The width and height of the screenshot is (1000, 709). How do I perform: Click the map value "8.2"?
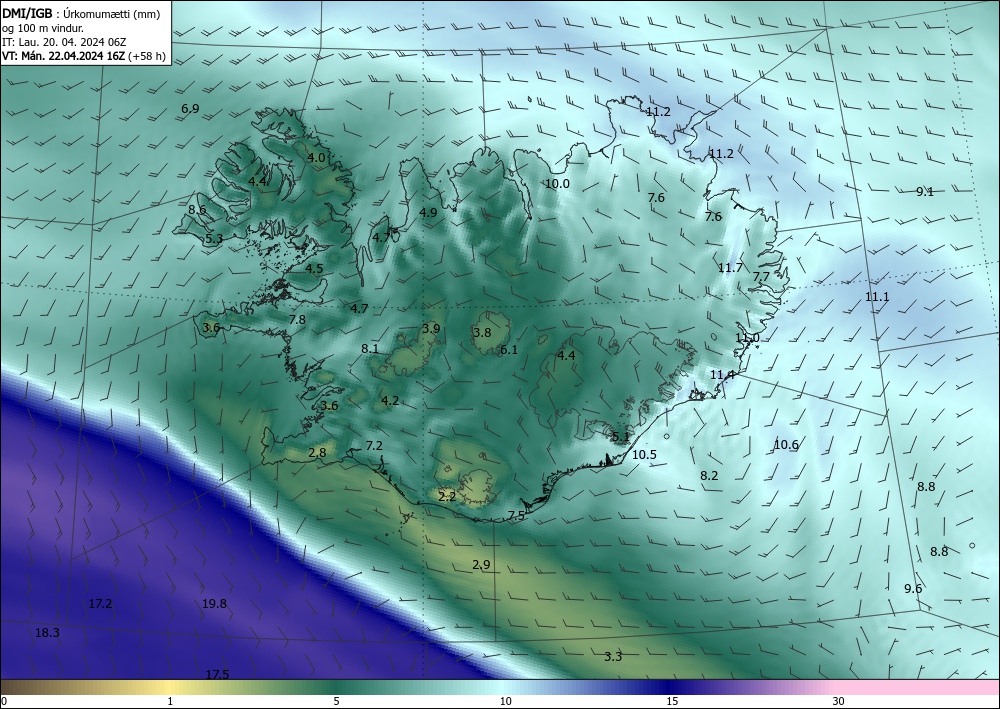[709, 475]
